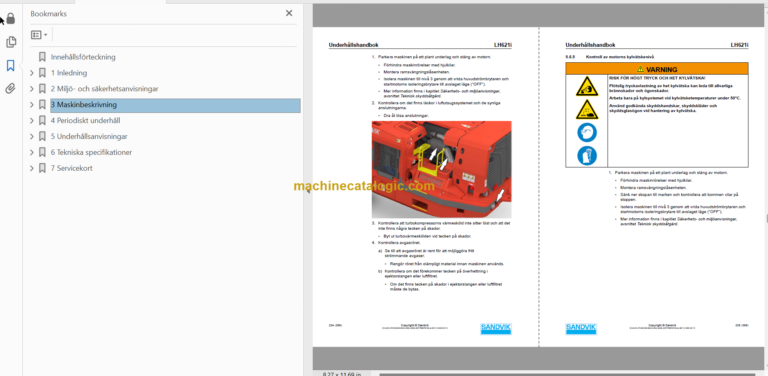Click the bookmark icon beside 4 Periodiskt underhåll
This screenshot has height=376, width=768.
click(43, 120)
